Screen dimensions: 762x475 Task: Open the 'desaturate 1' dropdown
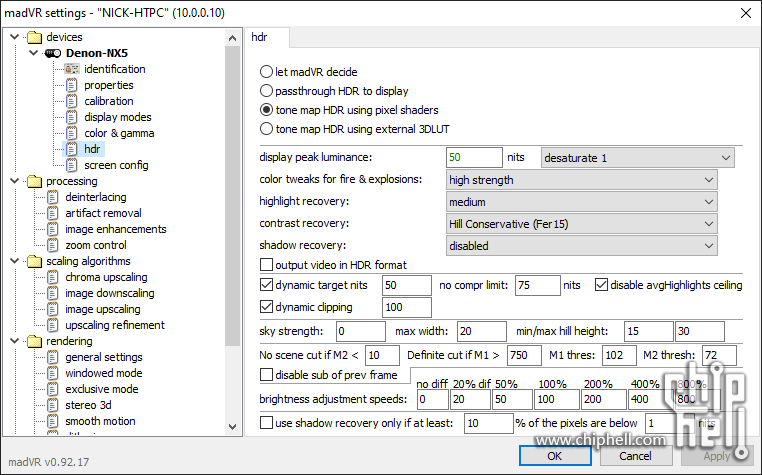pyautogui.click(x=638, y=158)
